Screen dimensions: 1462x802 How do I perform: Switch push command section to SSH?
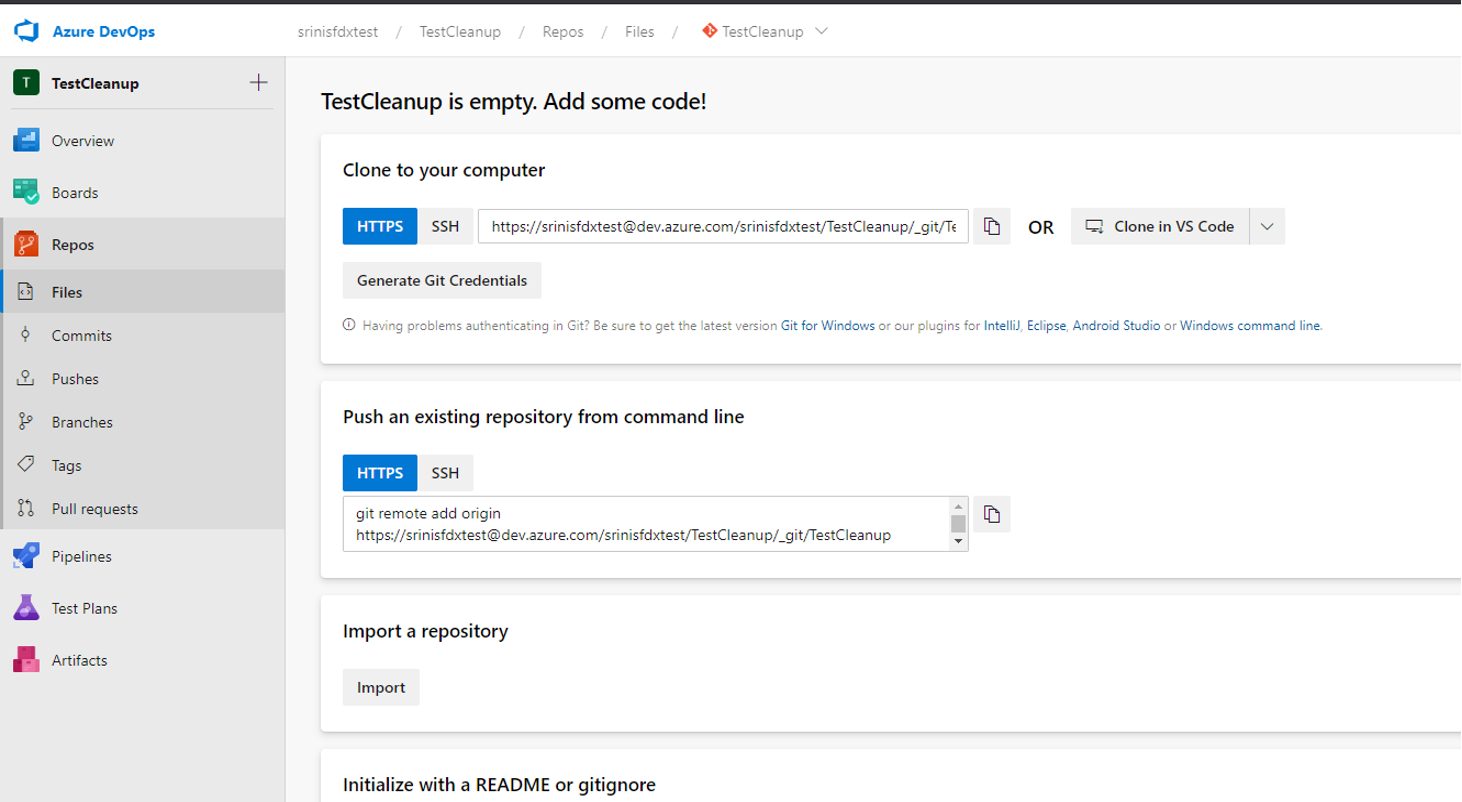[444, 472]
